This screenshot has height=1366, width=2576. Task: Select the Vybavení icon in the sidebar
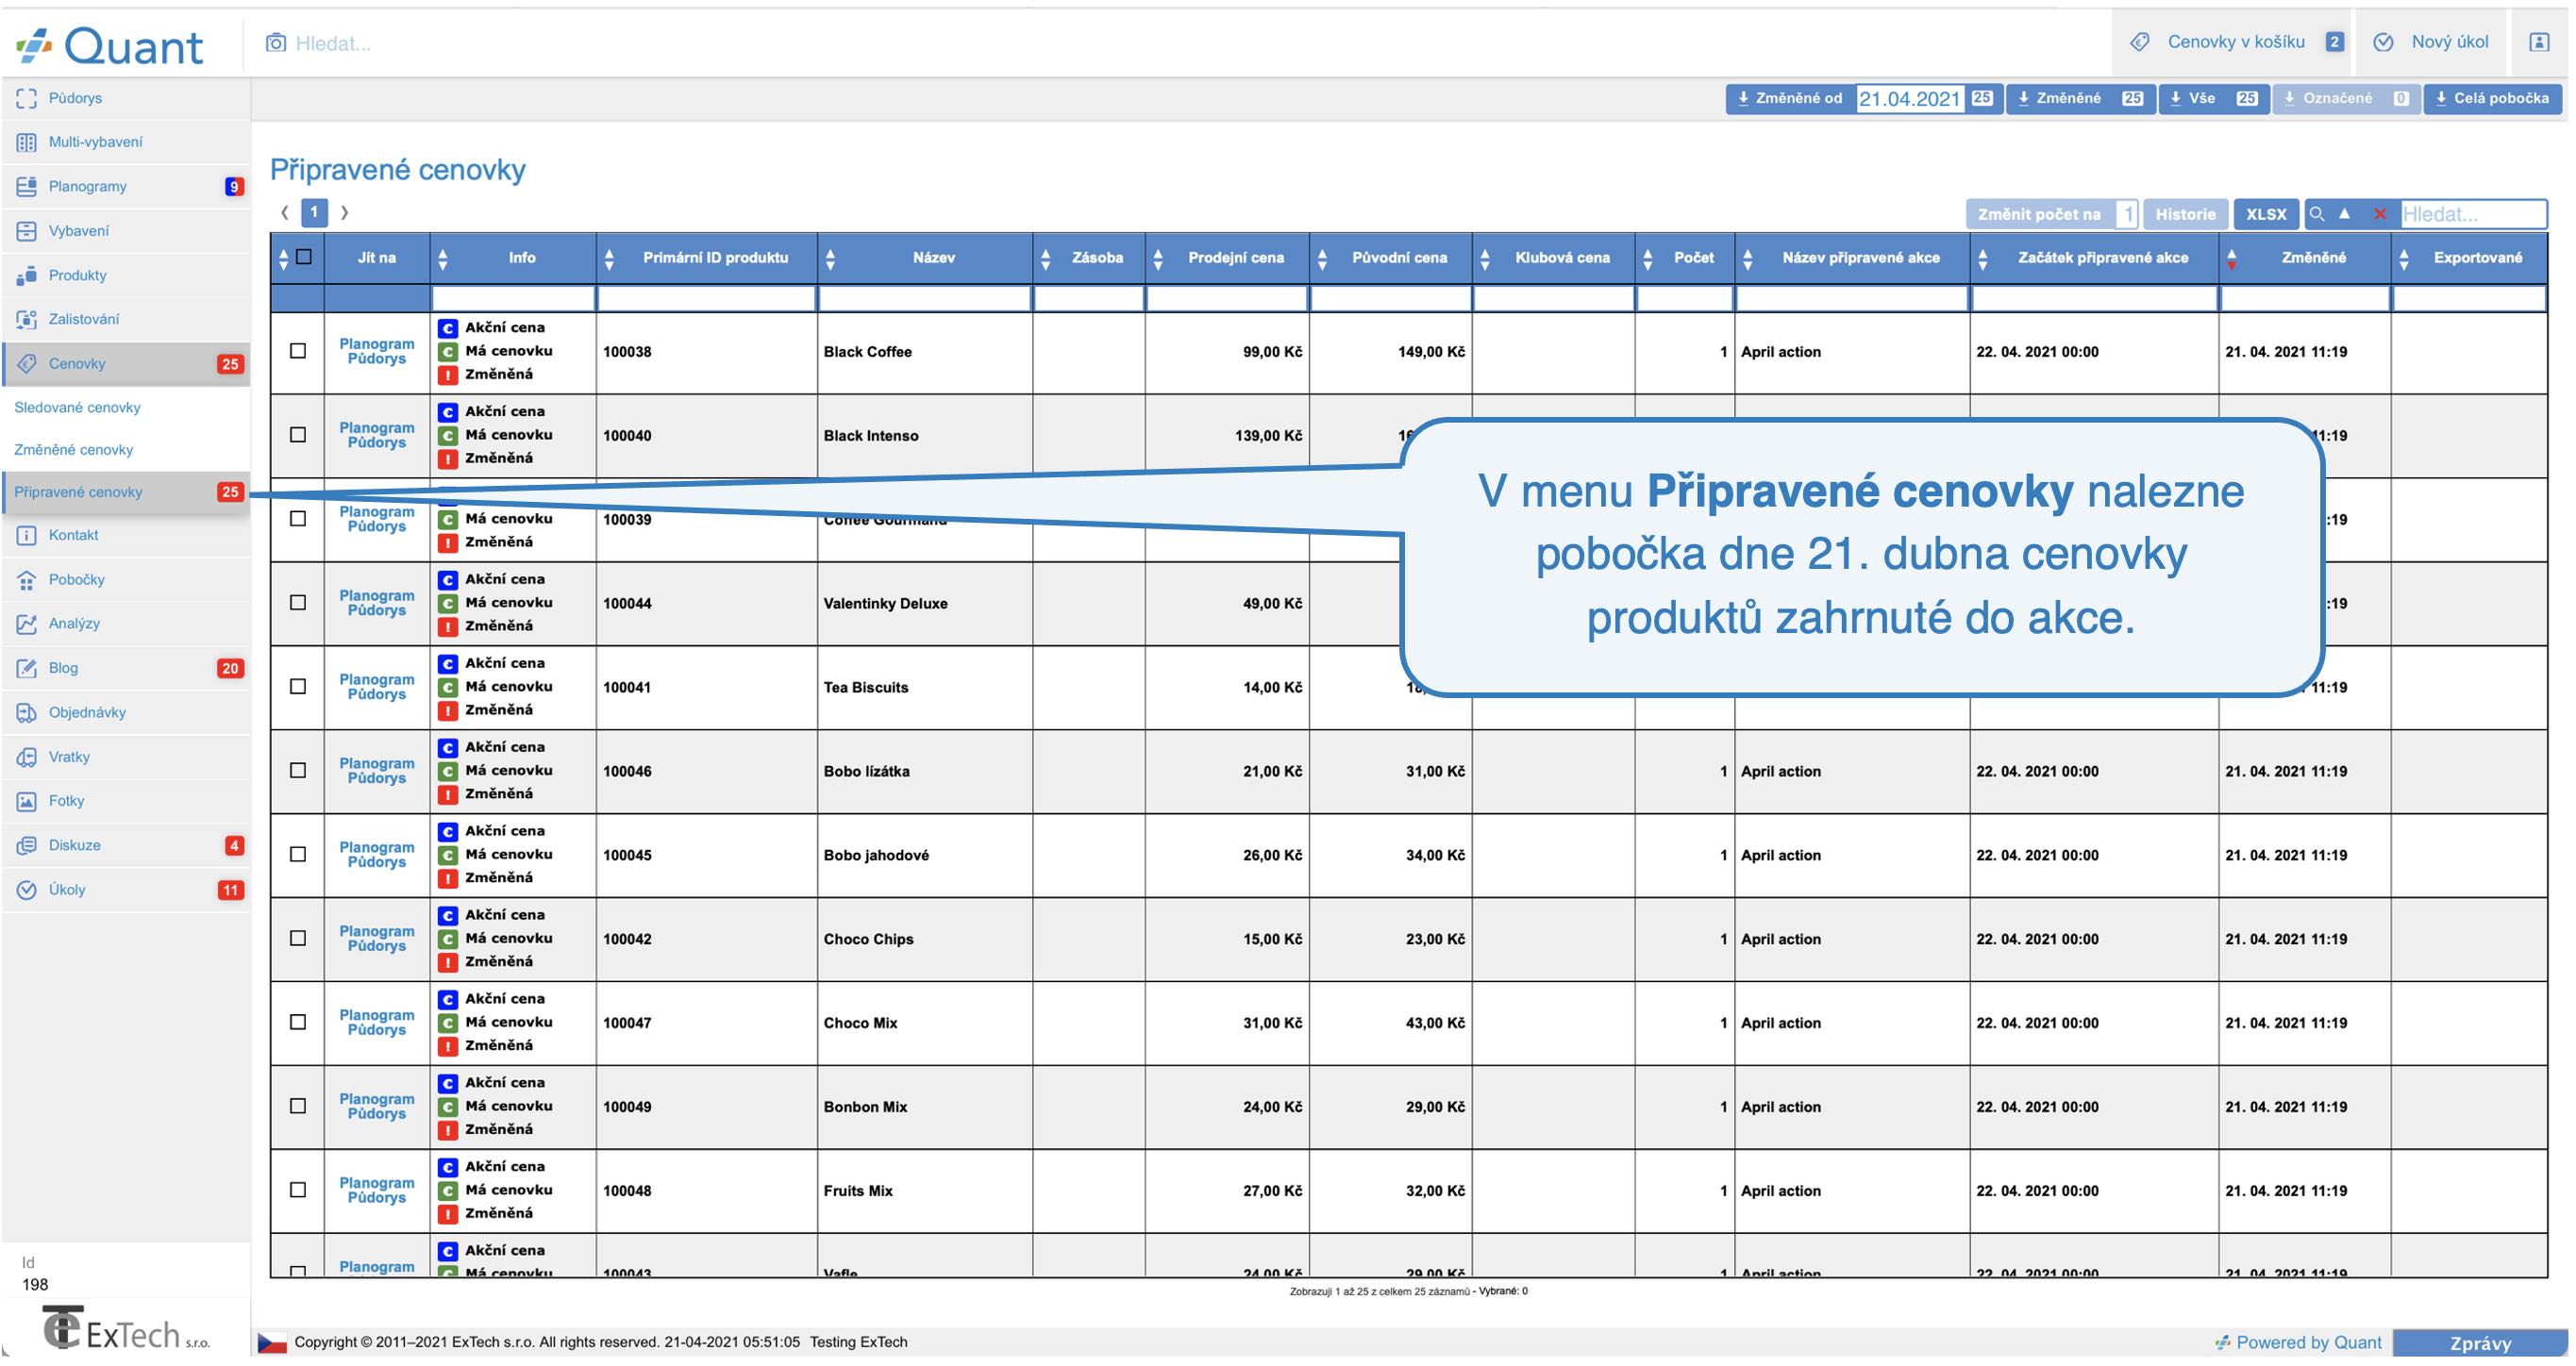coord(27,231)
